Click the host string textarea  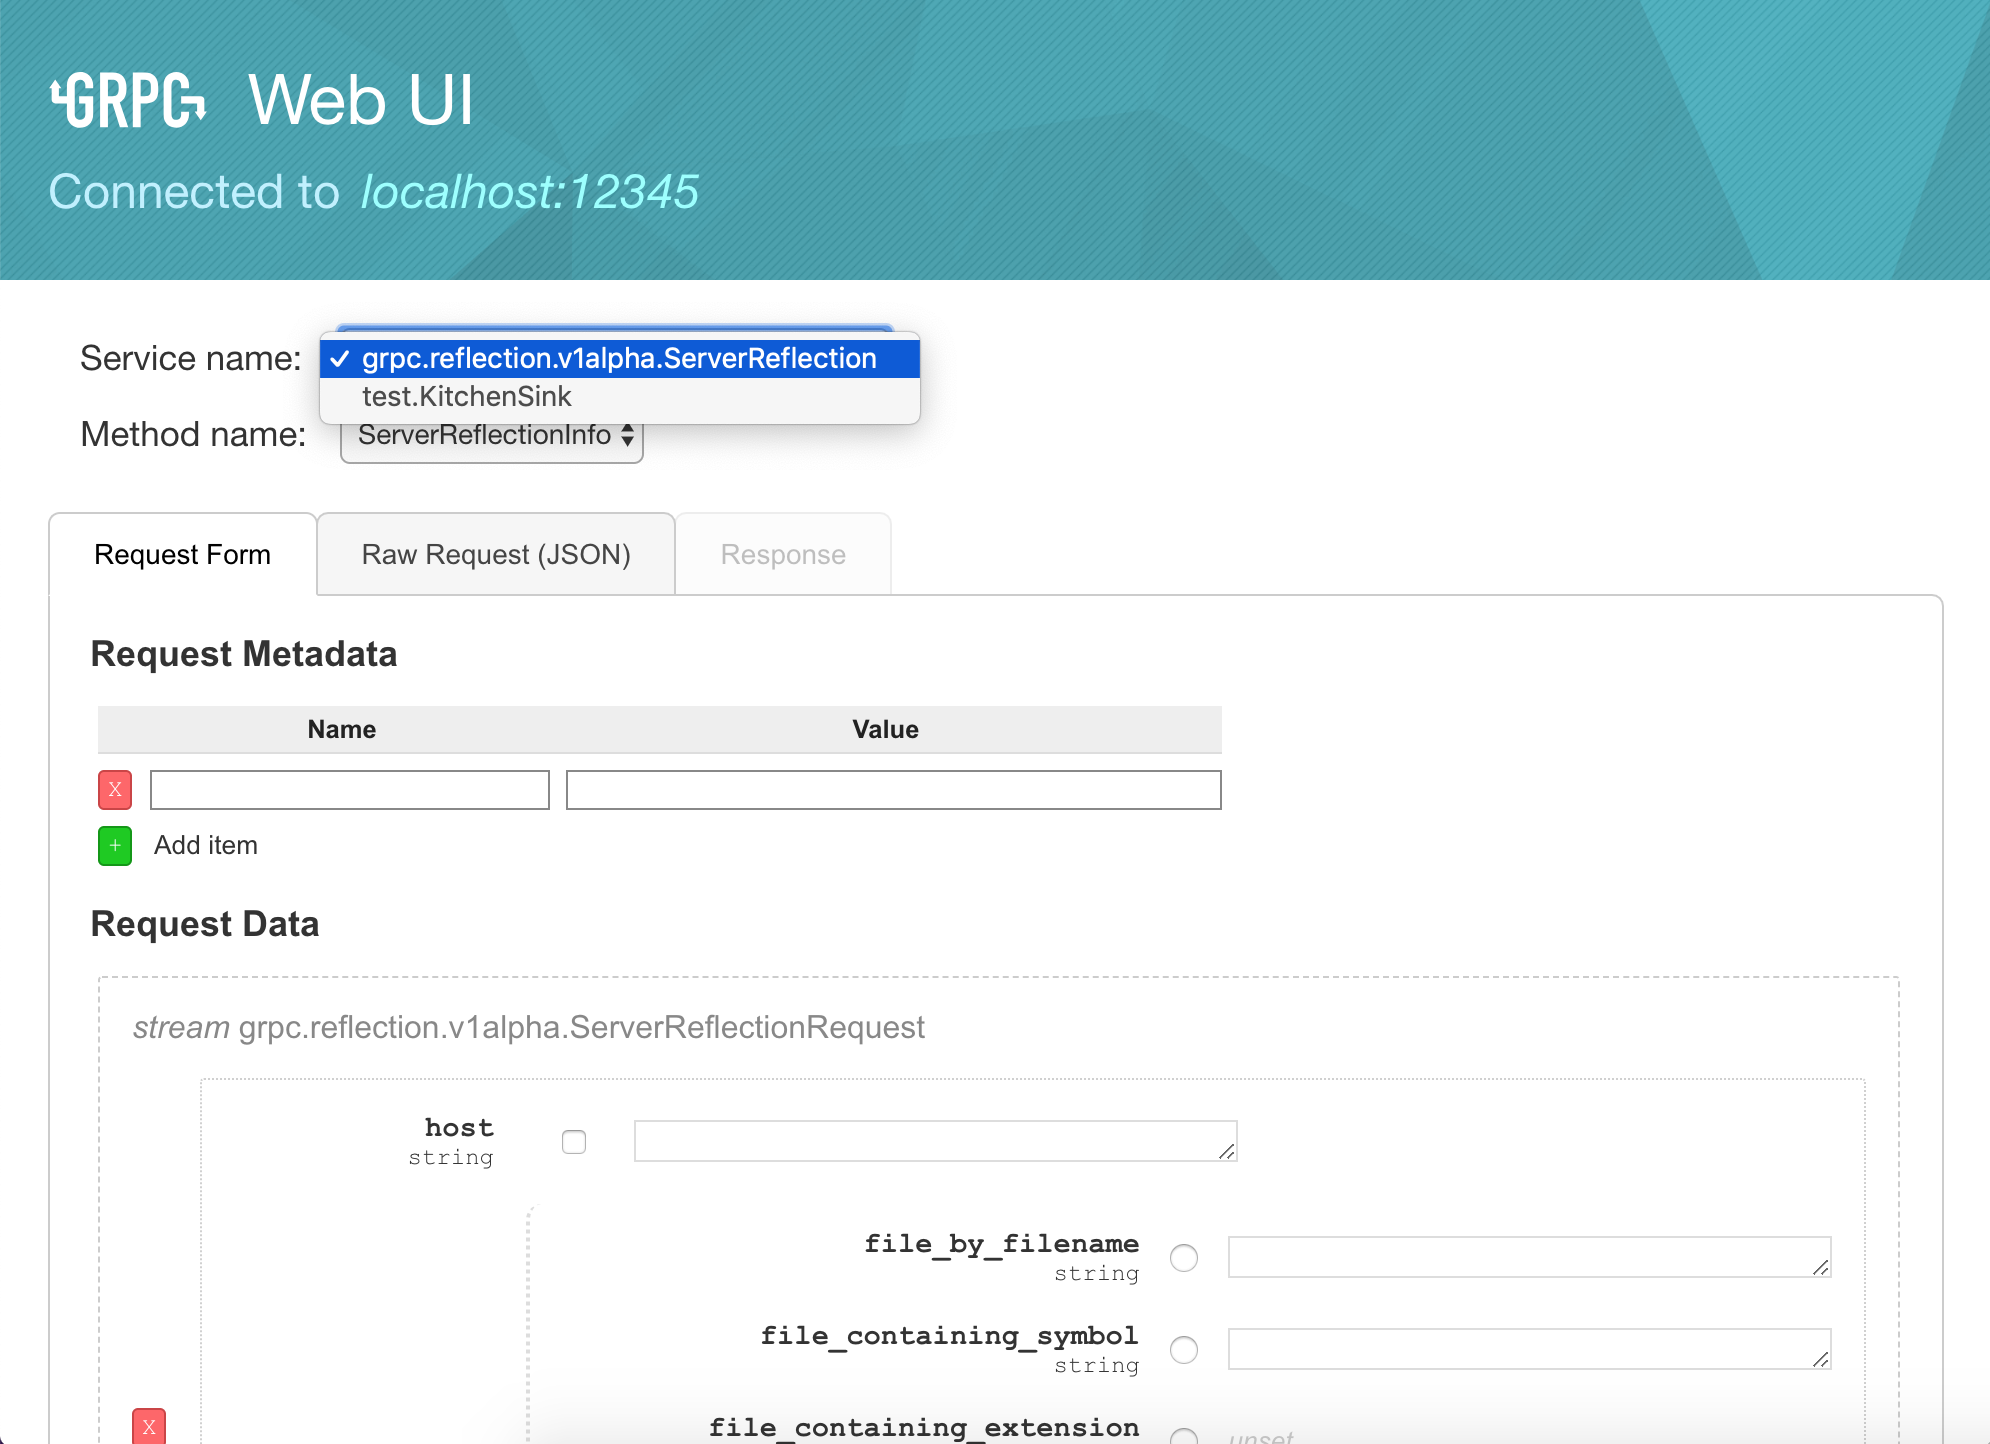click(x=934, y=1141)
